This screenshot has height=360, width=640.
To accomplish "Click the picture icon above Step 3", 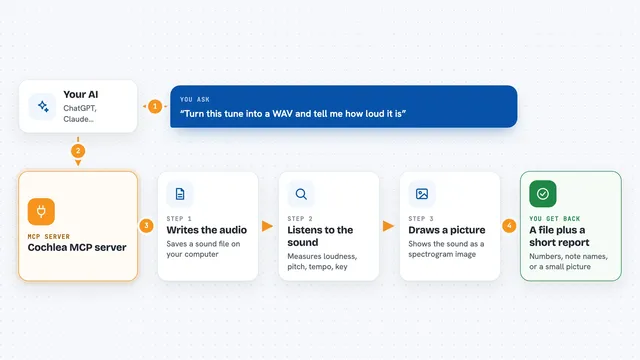I will (422, 194).
